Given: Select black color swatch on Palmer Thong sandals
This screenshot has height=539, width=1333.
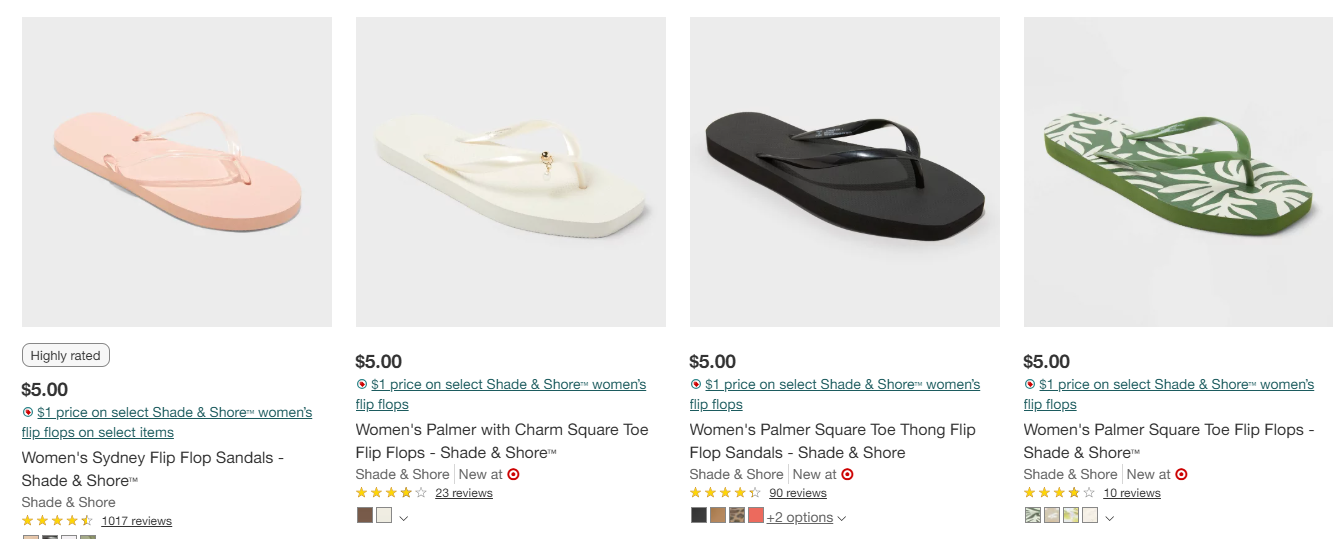Looking at the screenshot, I should tap(699, 516).
